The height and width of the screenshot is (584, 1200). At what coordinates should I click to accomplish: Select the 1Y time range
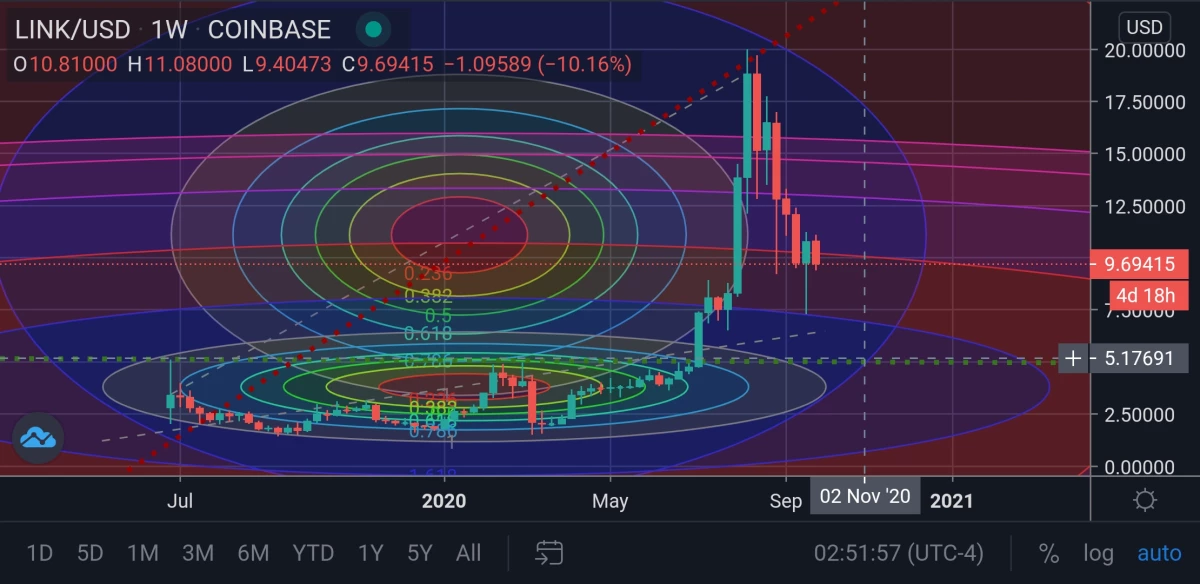tap(370, 553)
